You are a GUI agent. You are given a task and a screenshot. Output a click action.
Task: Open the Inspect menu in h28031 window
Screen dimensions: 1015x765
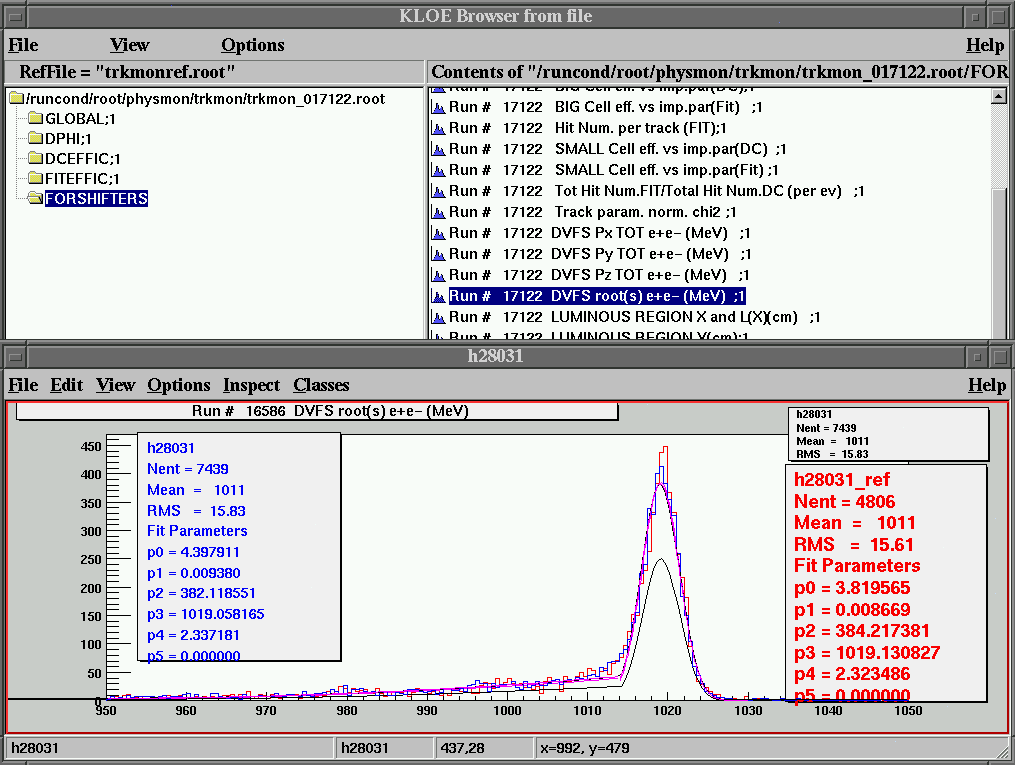click(x=251, y=384)
